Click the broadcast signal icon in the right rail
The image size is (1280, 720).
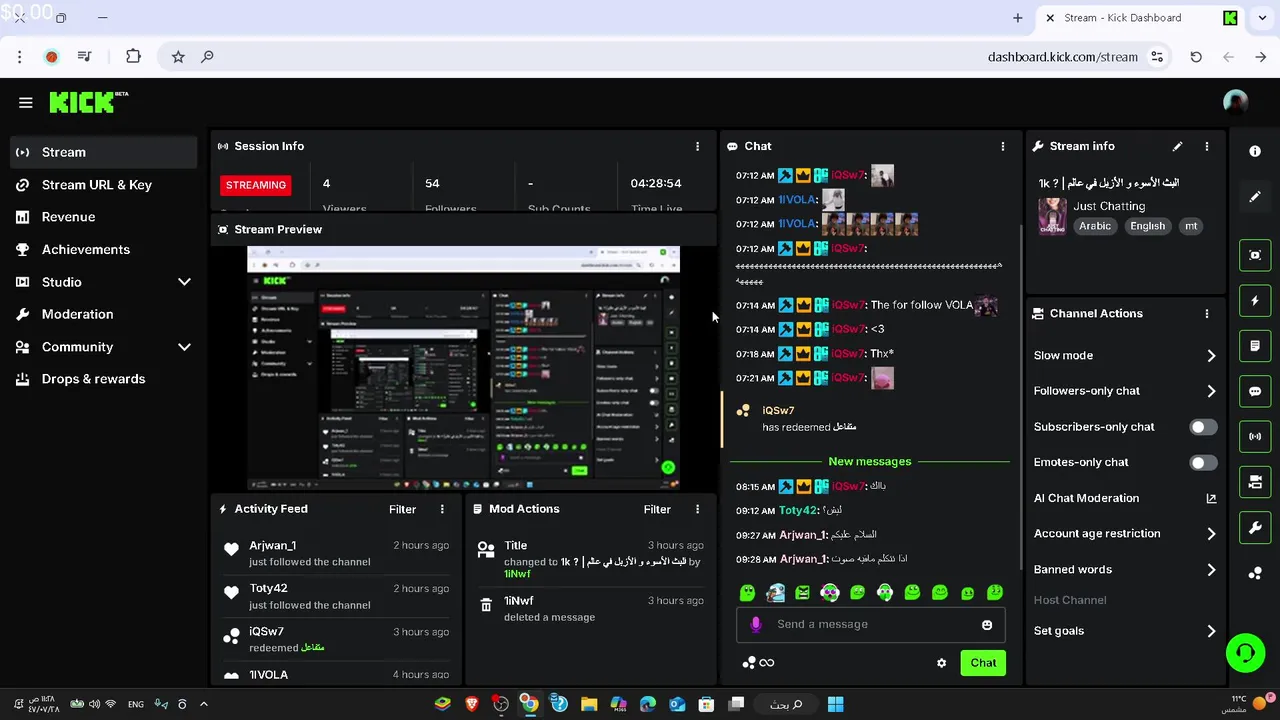(x=1255, y=436)
